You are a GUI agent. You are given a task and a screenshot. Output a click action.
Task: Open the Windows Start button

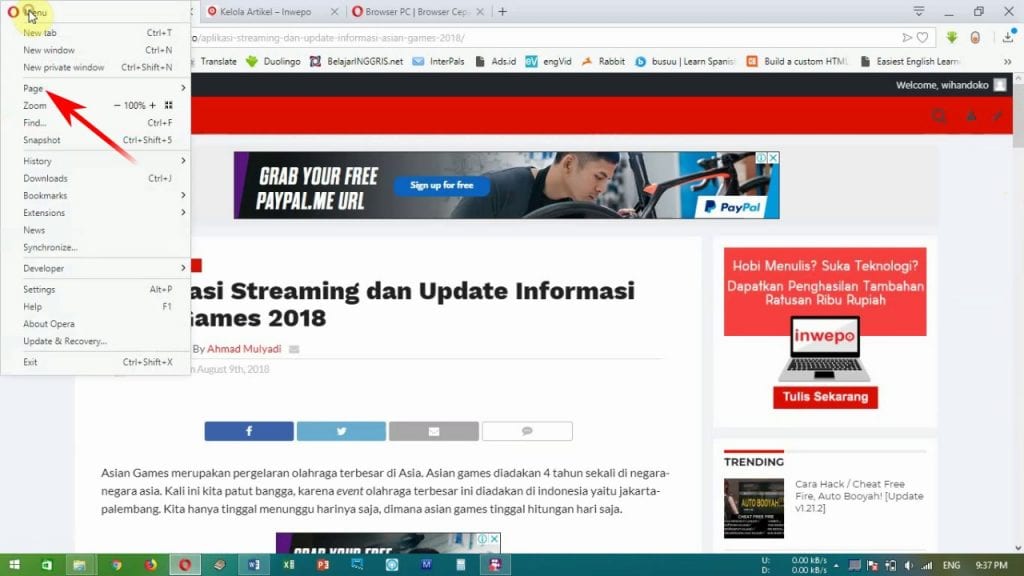tap(14, 565)
